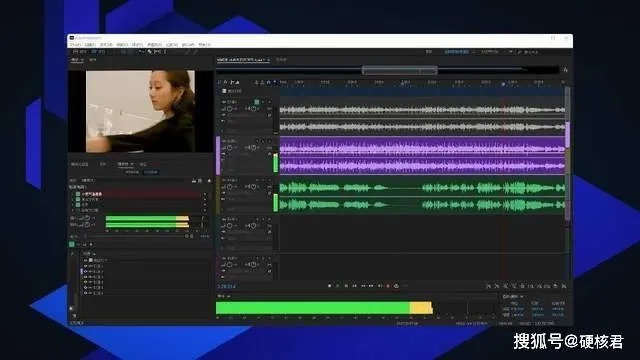Click the green track's pan knob
640x360 pixels.
(253, 187)
